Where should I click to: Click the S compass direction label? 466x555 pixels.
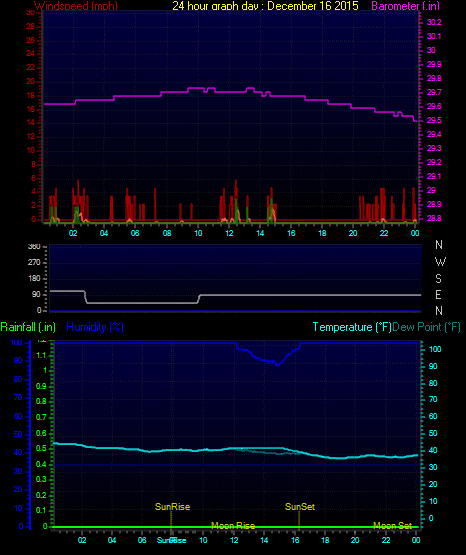click(x=438, y=279)
